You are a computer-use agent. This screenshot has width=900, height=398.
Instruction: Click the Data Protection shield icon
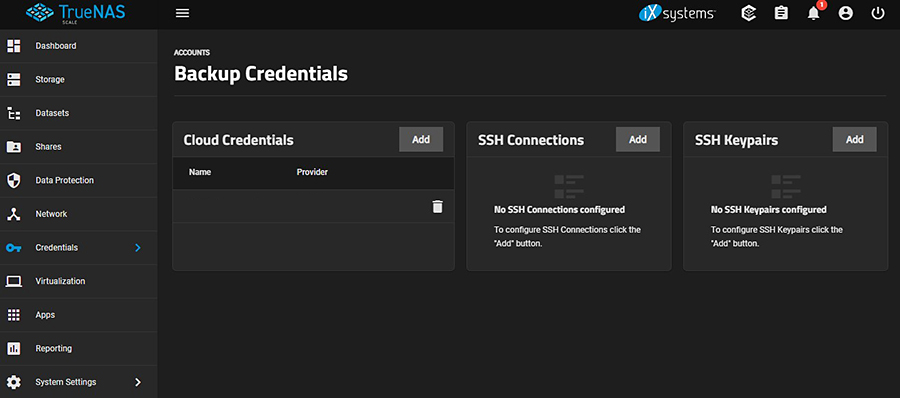(x=14, y=180)
